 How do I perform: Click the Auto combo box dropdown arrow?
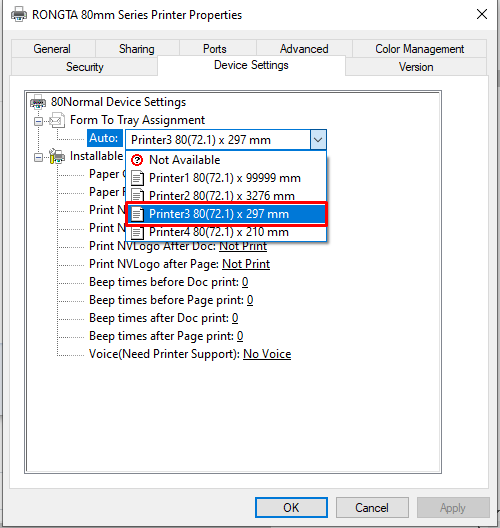point(318,140)
